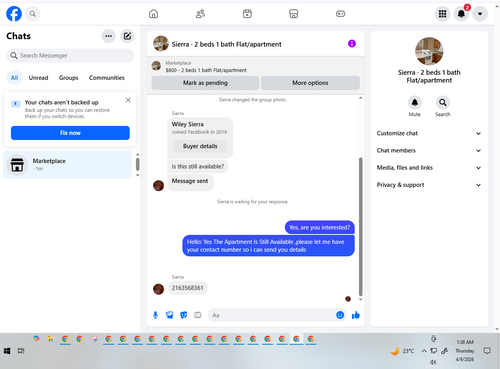Image resolution: width=500 pixels, height=369 pixels.
Task: Click the Aa message input field
Action: click(x=272, y=315)
